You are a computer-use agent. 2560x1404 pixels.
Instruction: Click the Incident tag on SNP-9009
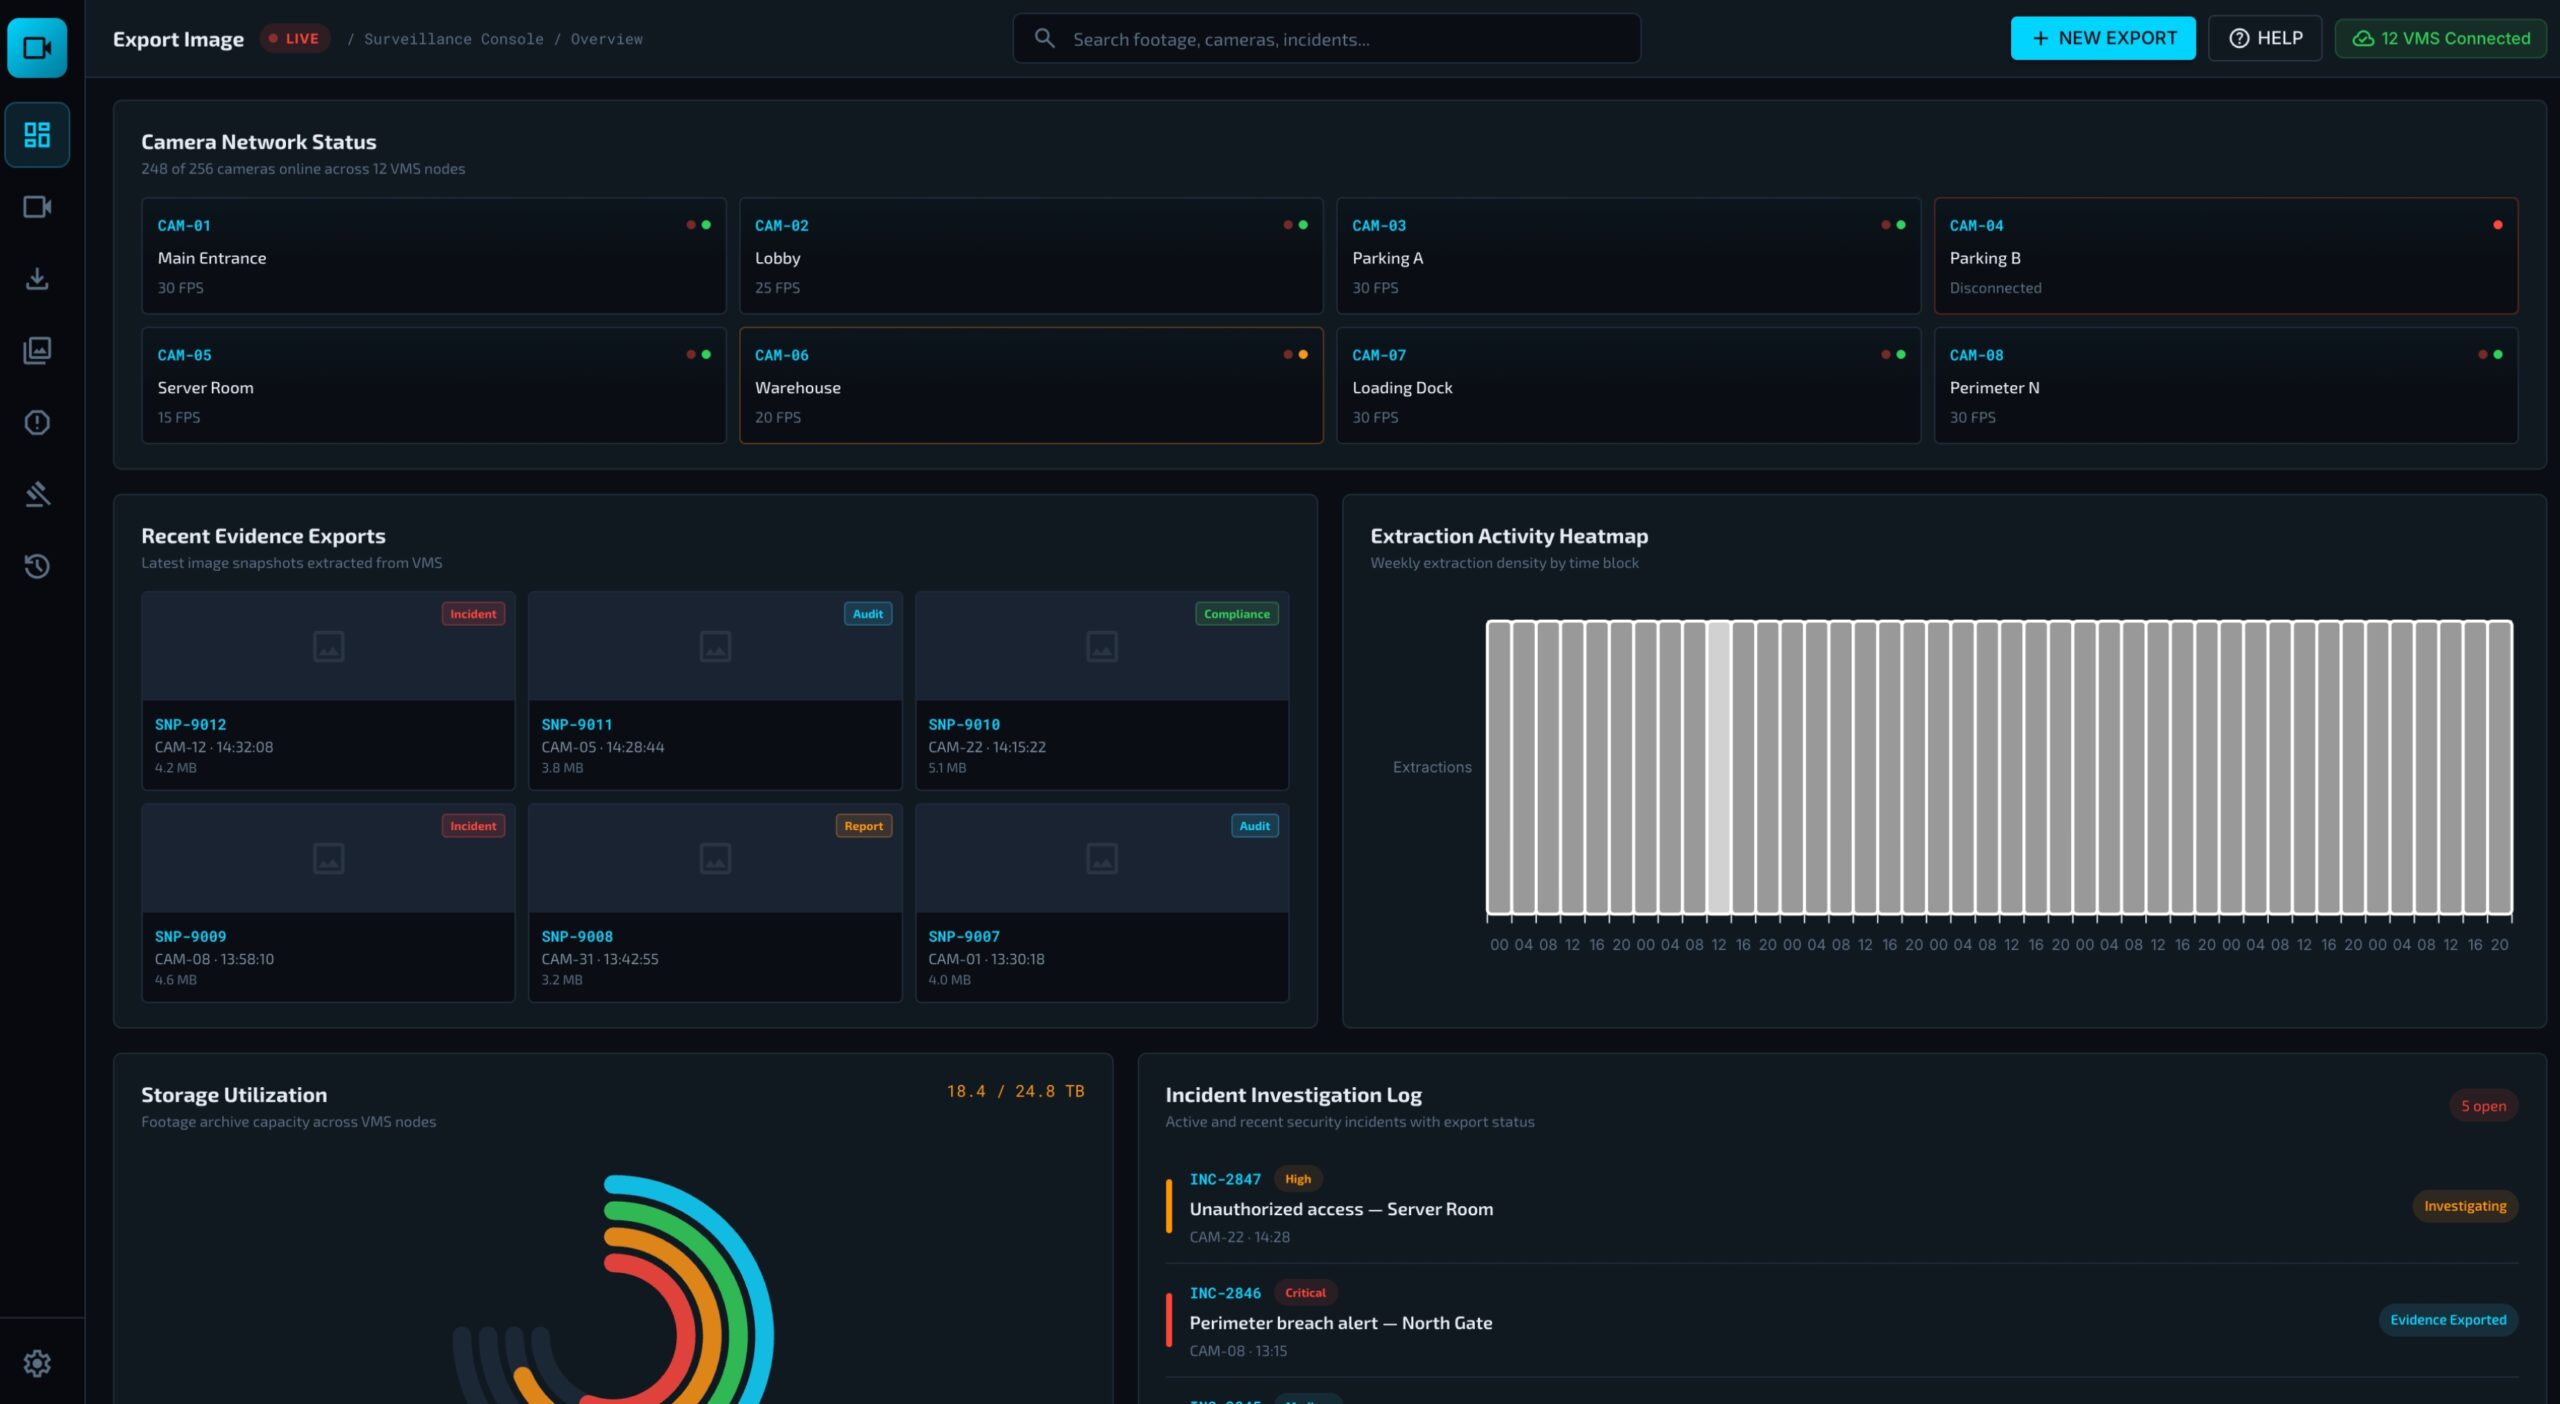[x=473, y=826]
